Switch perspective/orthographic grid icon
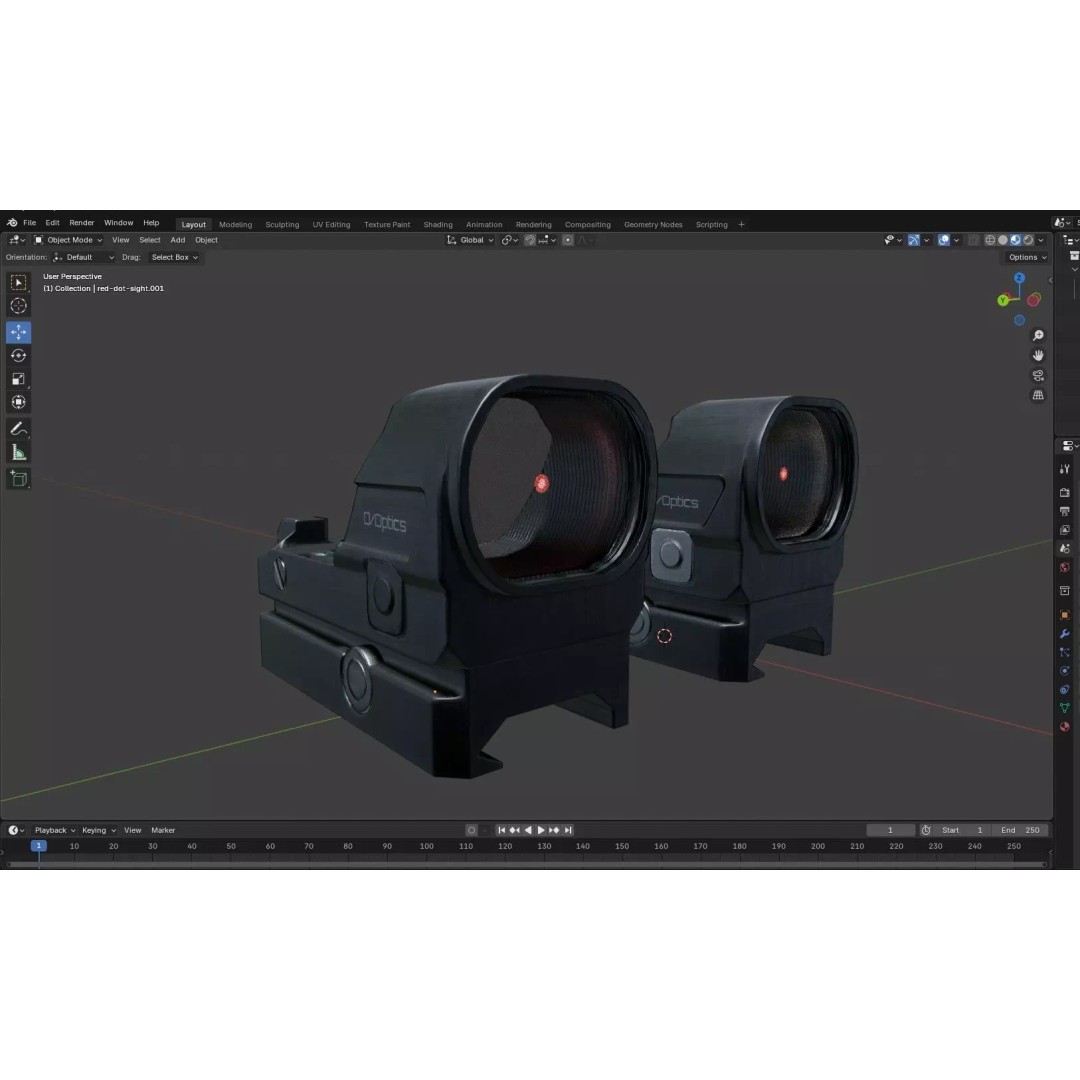The image size is (1080, 1080). 1038,395
